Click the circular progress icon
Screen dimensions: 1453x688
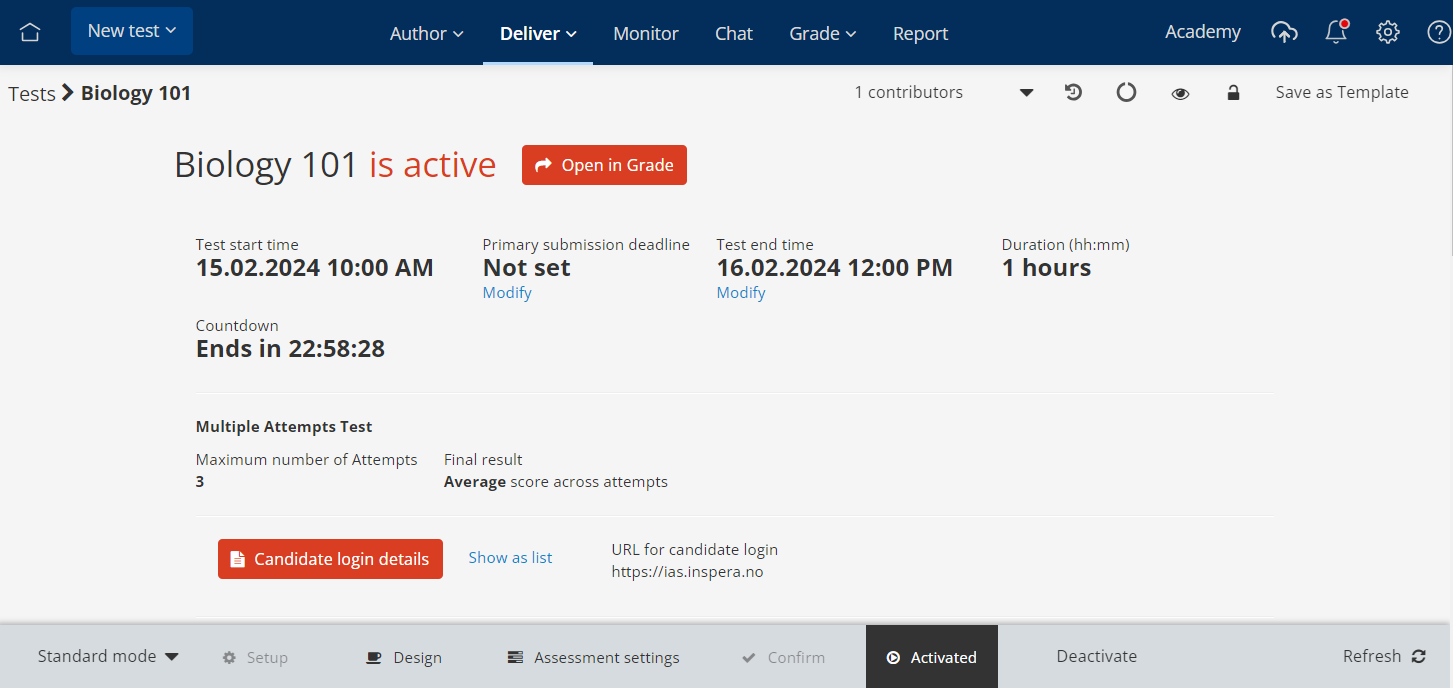pos(1126,92)
